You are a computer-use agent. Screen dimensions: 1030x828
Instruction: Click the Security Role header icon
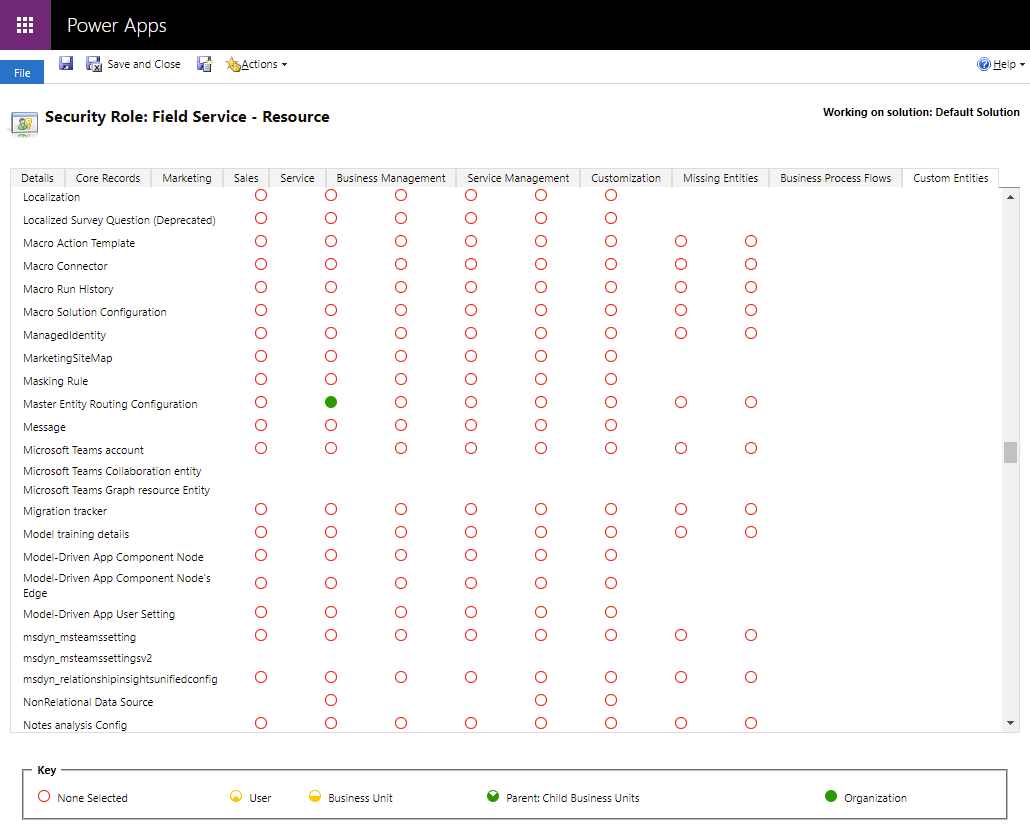pos(24,121)
